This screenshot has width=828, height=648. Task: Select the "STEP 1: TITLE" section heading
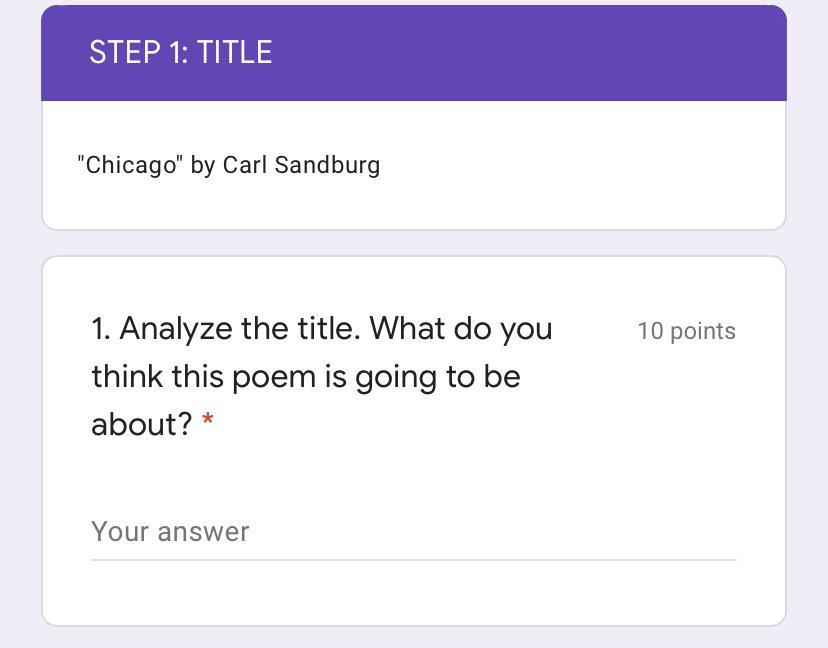(x=180, y=52)
